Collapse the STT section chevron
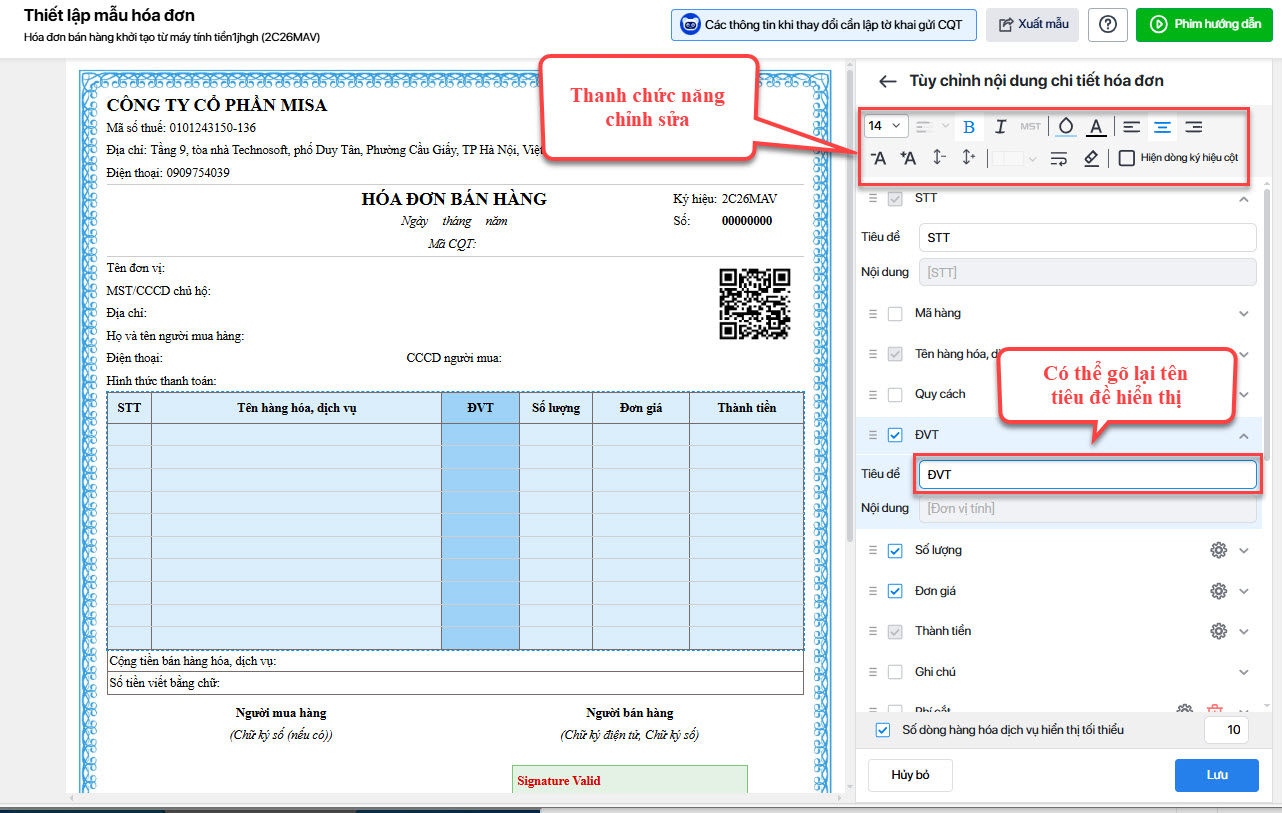Viewport: 1282px width, 813px height. (x=1244, y=199)
